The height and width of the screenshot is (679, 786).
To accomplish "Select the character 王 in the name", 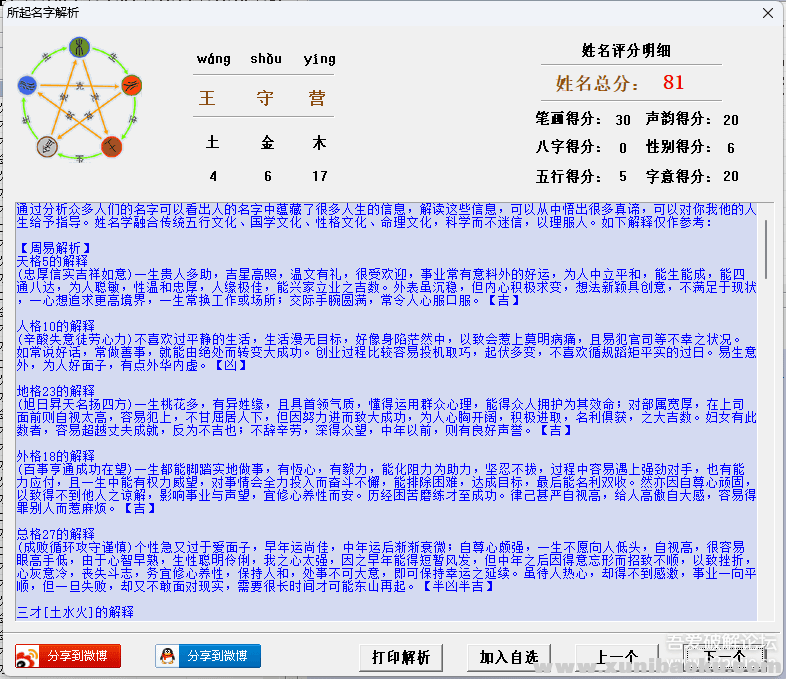I will click(x=208, y=99).
